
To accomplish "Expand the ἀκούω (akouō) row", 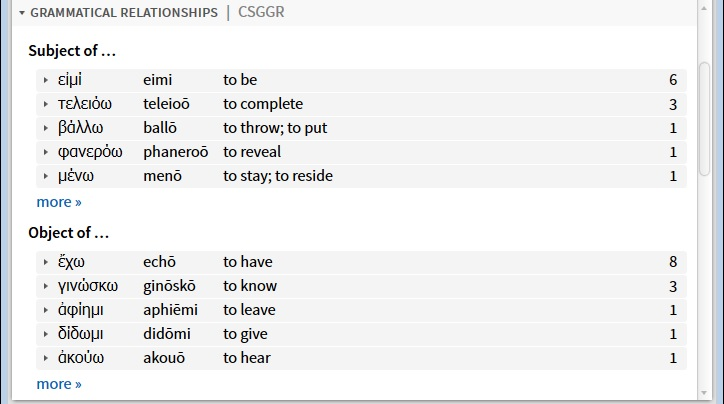I will tap(46, 358).
